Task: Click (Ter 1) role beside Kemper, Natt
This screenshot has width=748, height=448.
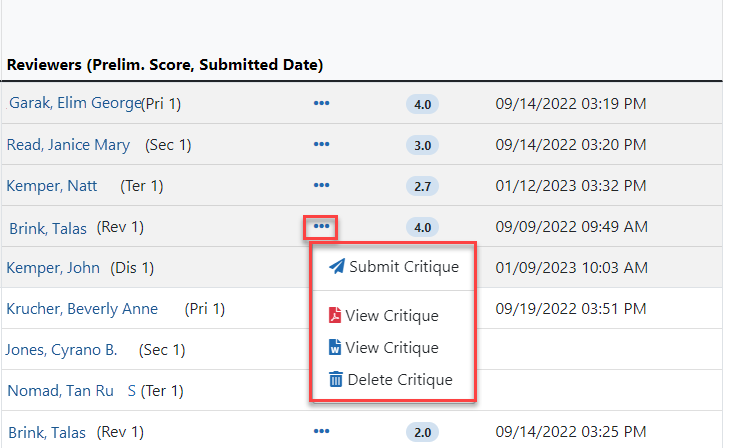Action: tap(142, 186)
